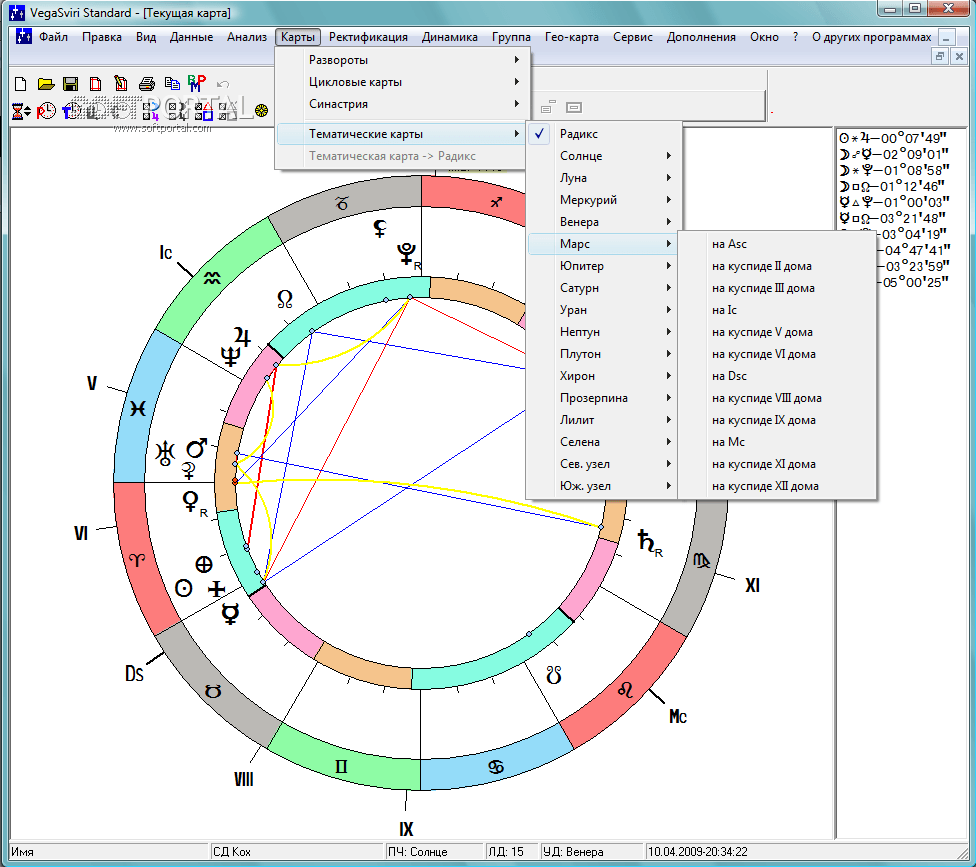Screen dimensions: 976x867
Task: Open the Сервис menu
Action: pyautogui.click(x=632, y=37)
